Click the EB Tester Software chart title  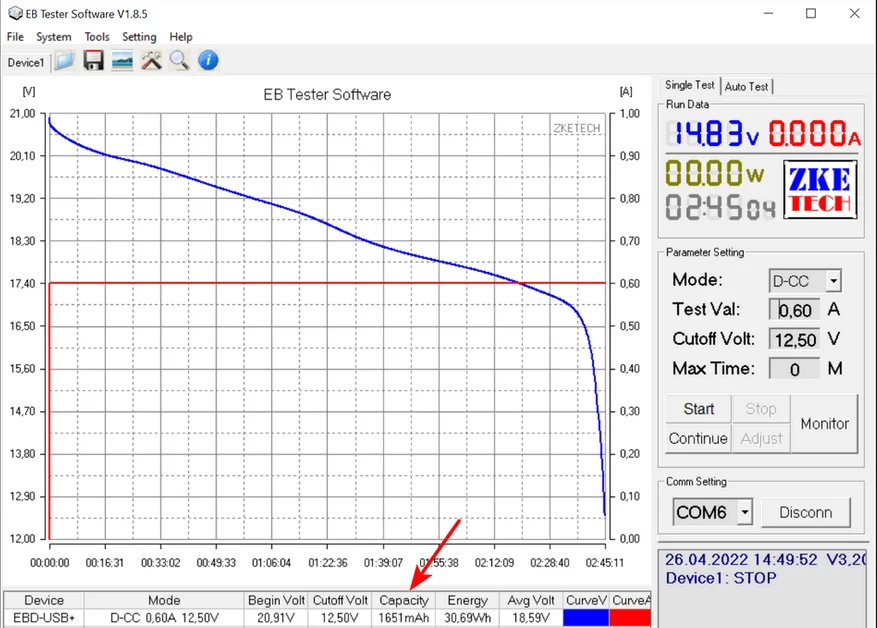click(327, 95)
